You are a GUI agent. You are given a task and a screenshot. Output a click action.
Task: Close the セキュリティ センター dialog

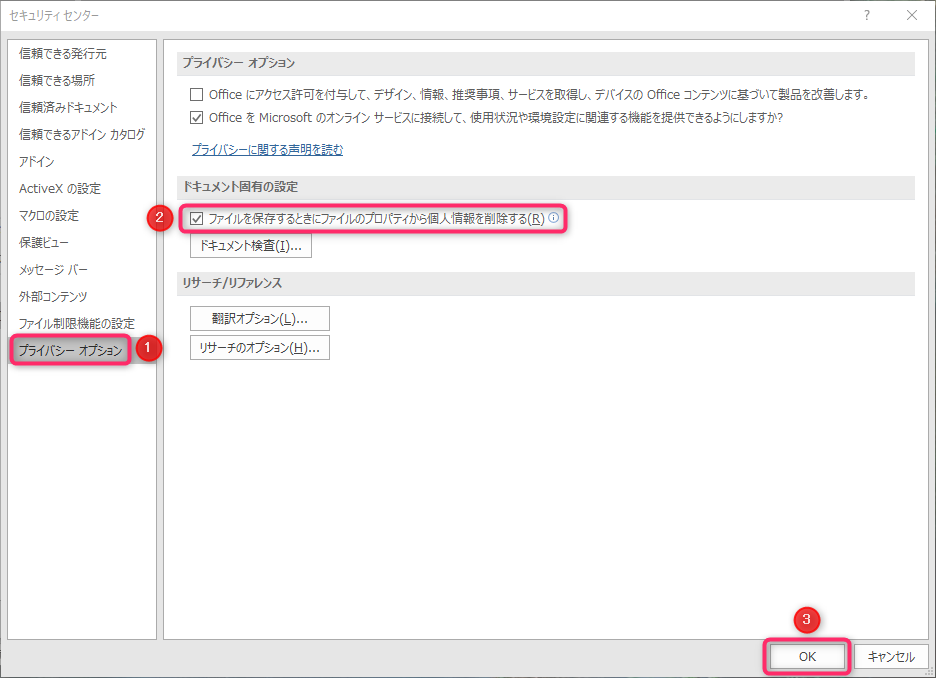912,16
